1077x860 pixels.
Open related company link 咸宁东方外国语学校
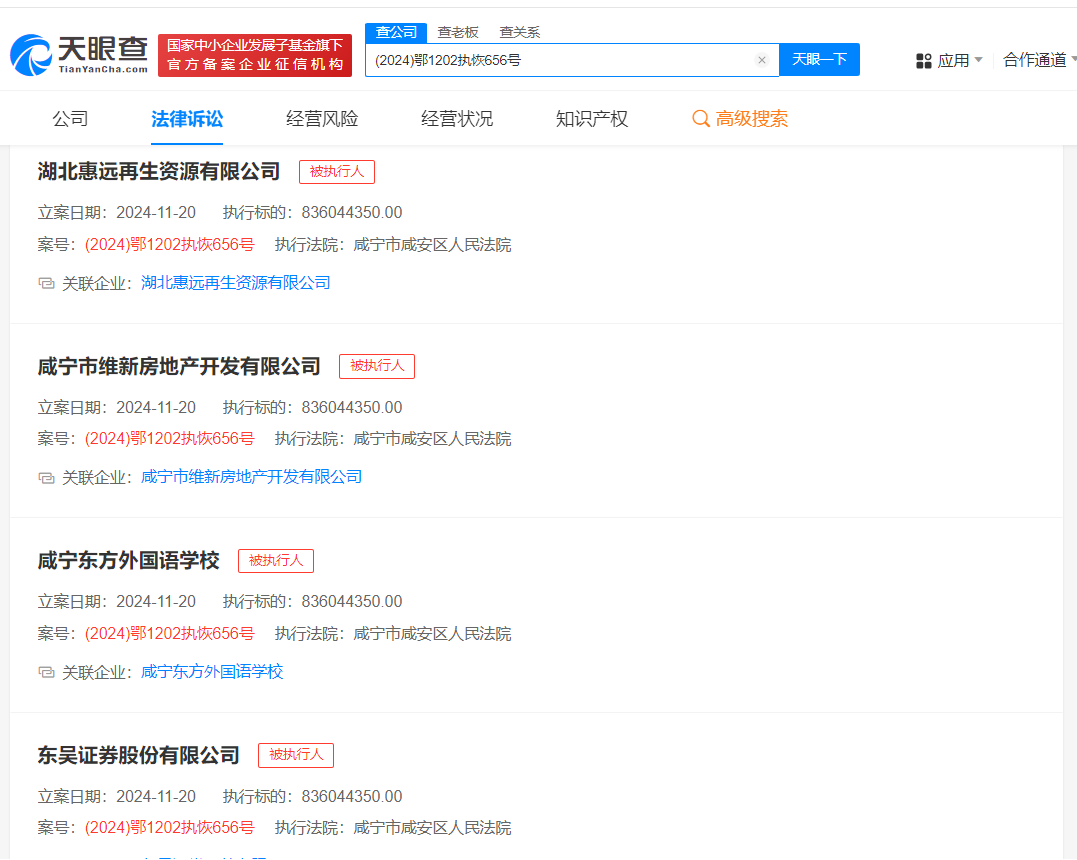(x=212, y=672)
